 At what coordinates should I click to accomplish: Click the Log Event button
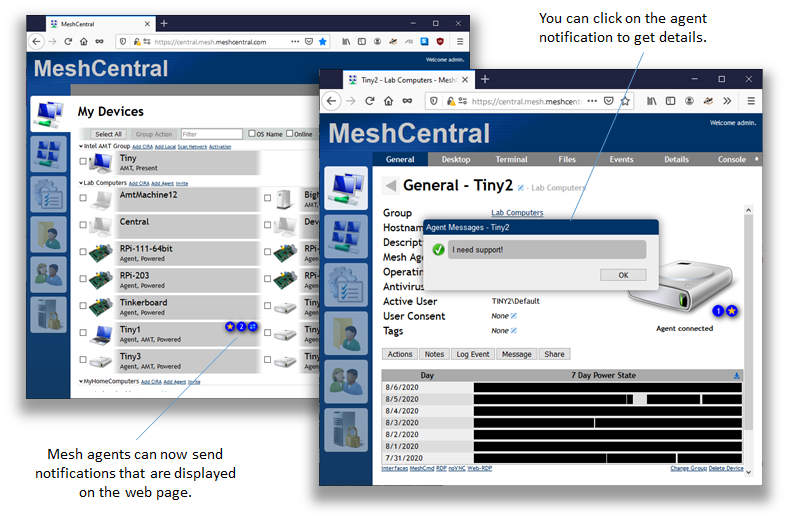coord(472,354)
